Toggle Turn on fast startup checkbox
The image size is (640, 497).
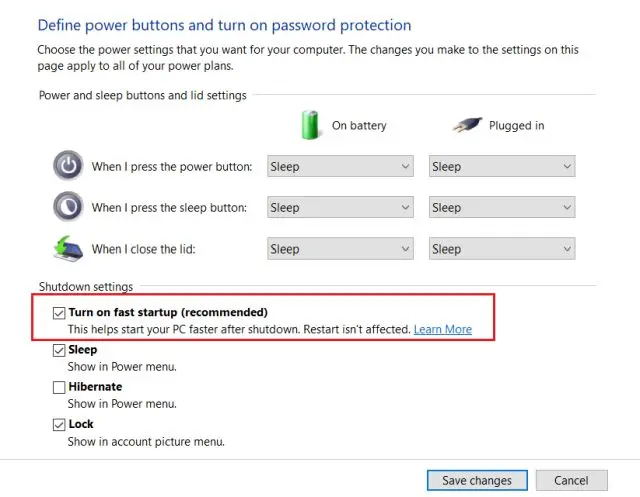59,313
